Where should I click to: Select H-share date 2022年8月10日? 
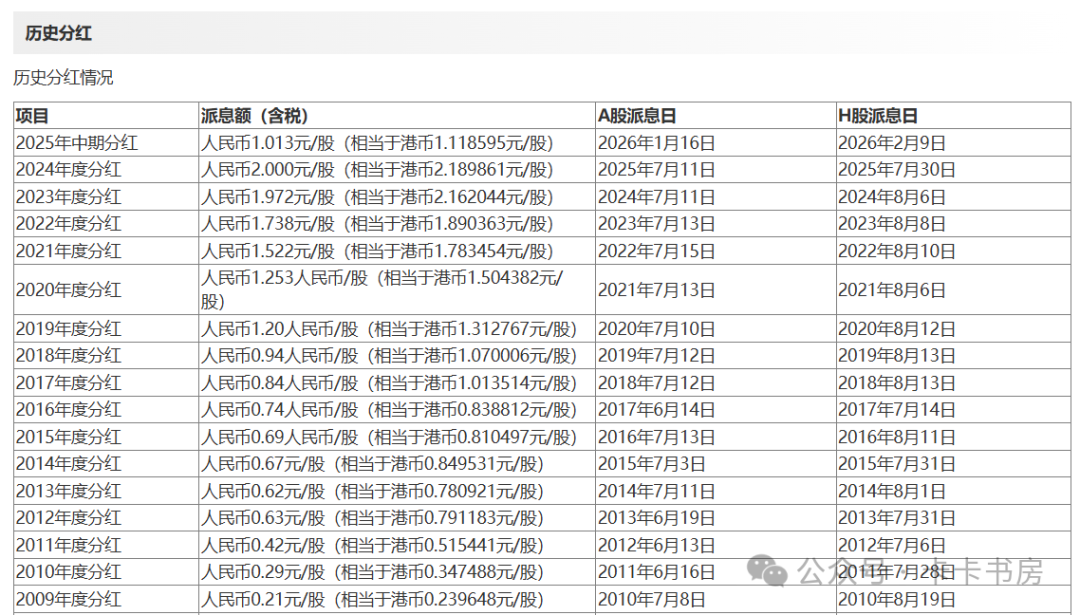[897, 251]
